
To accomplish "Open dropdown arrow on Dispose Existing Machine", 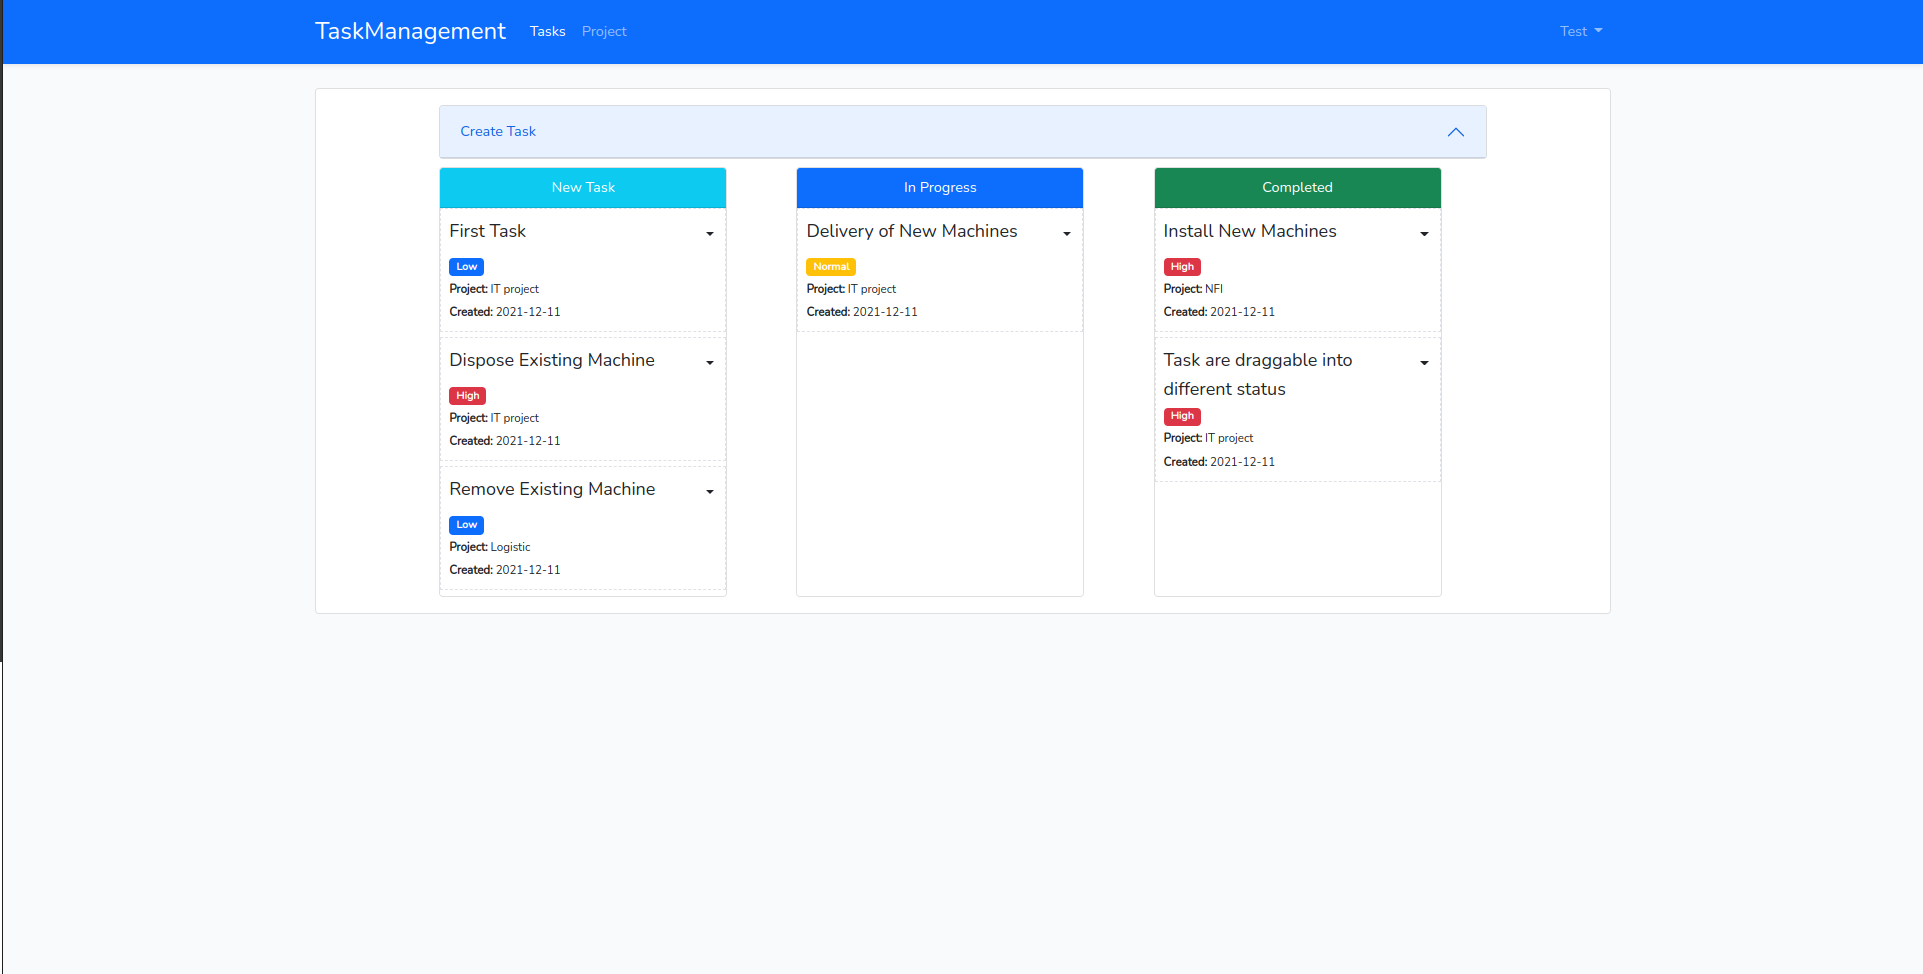I will [x=709, y=362].
